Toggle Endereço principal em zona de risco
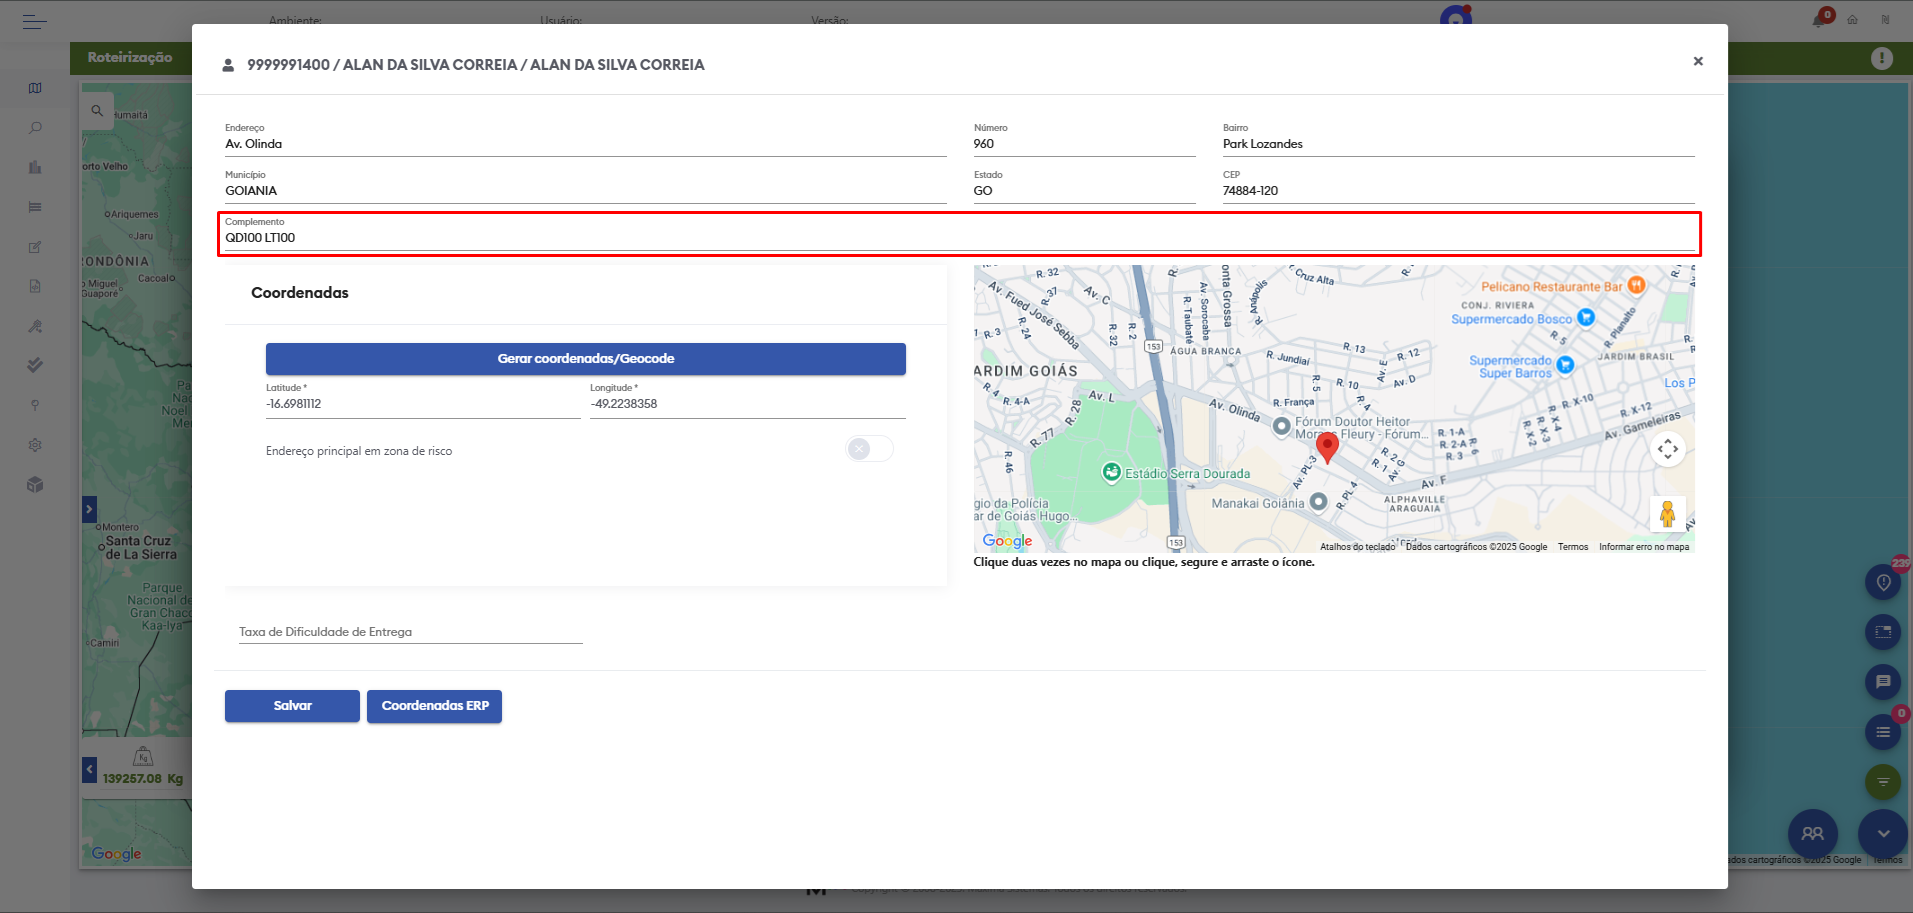Screen dimensions: 1913x913 pyautogui.click(x=869, y=449)
